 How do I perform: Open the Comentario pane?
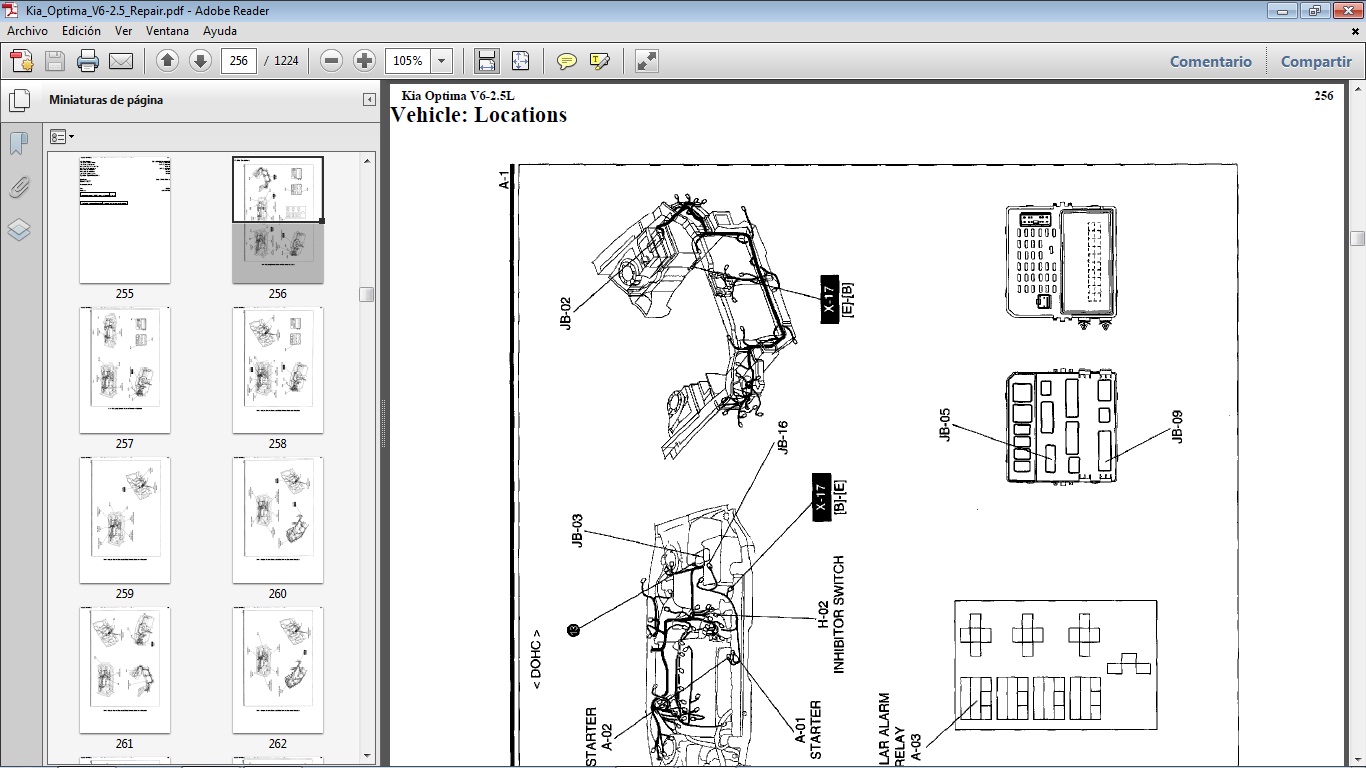click(x=1210, y=61)
